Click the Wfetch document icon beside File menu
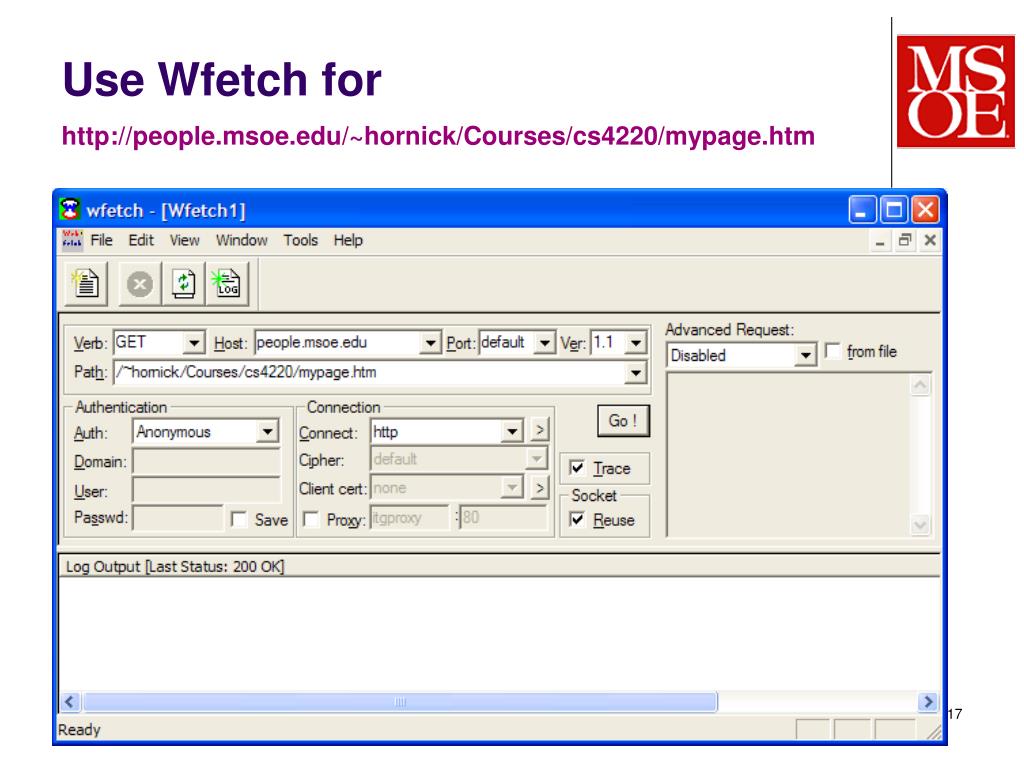 pyautogui.click(x=72, y=240)
